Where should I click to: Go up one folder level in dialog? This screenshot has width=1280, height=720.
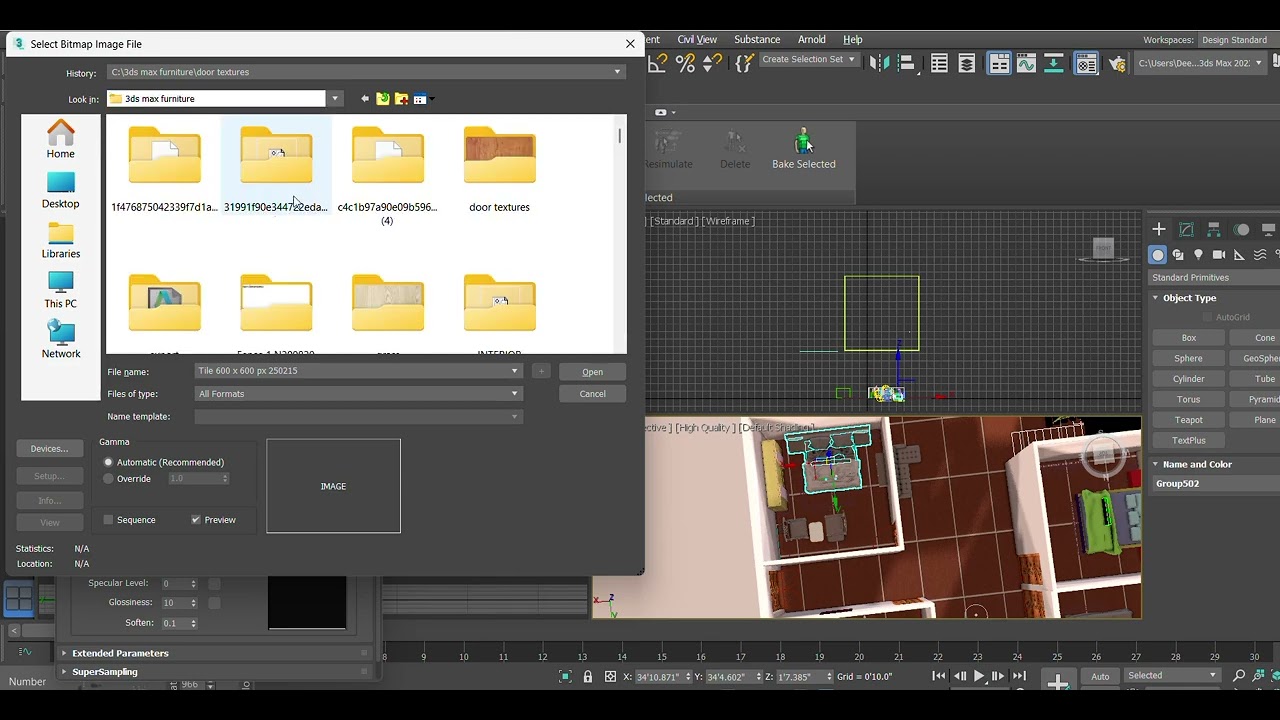click(383, 99)
